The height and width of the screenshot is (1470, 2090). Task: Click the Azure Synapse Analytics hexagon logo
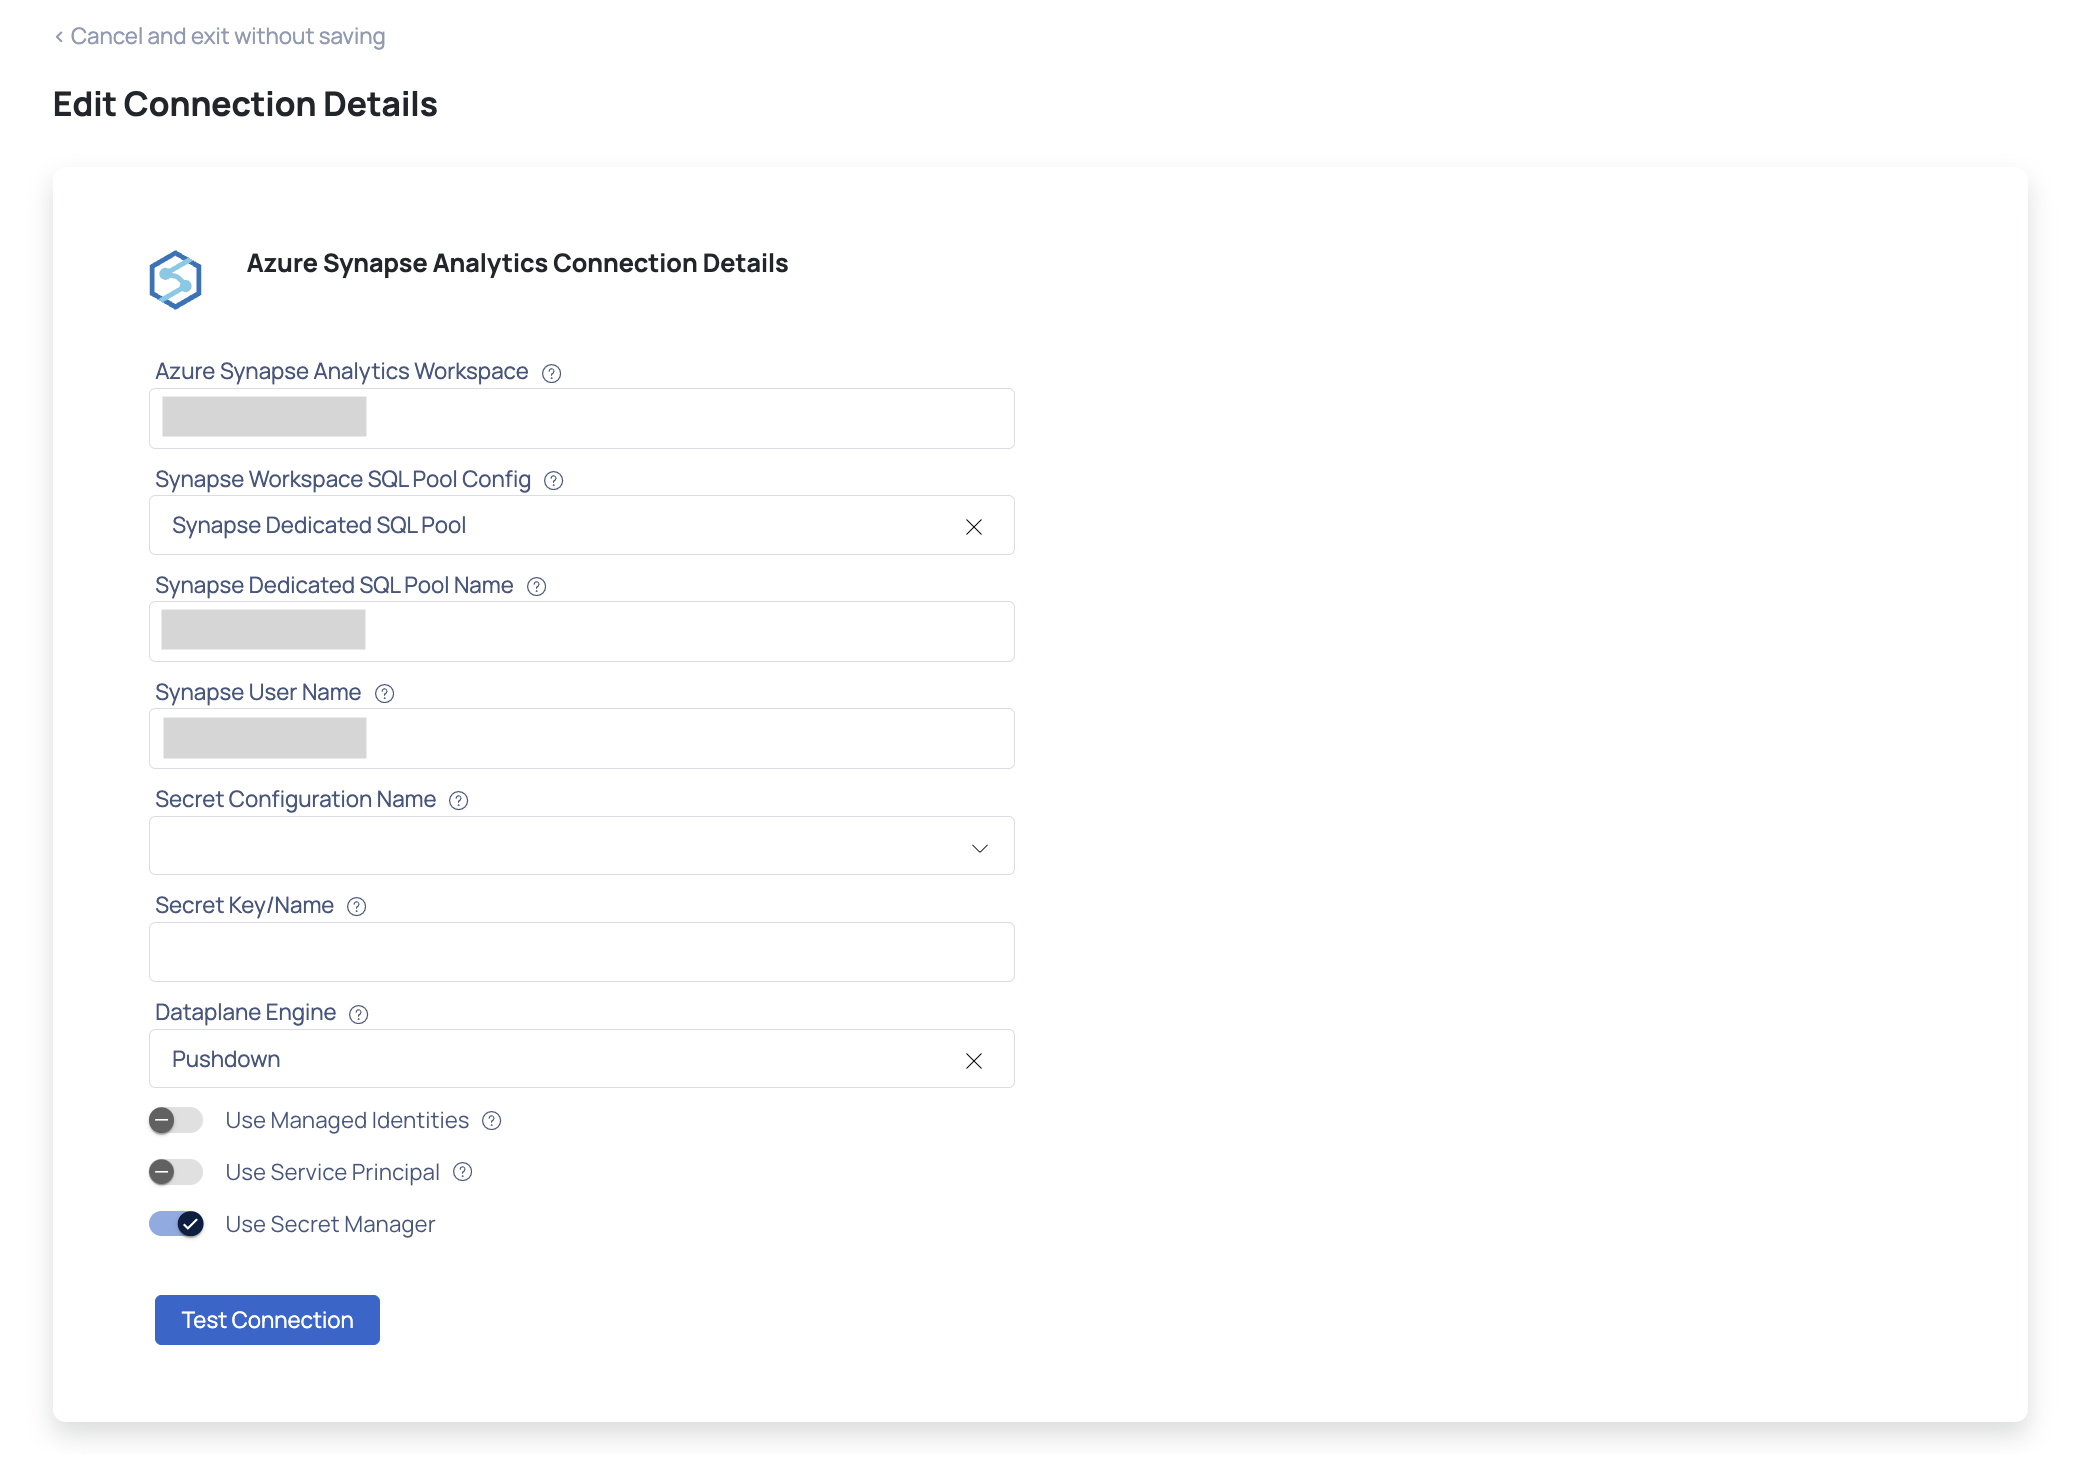(x=176, y=280)
